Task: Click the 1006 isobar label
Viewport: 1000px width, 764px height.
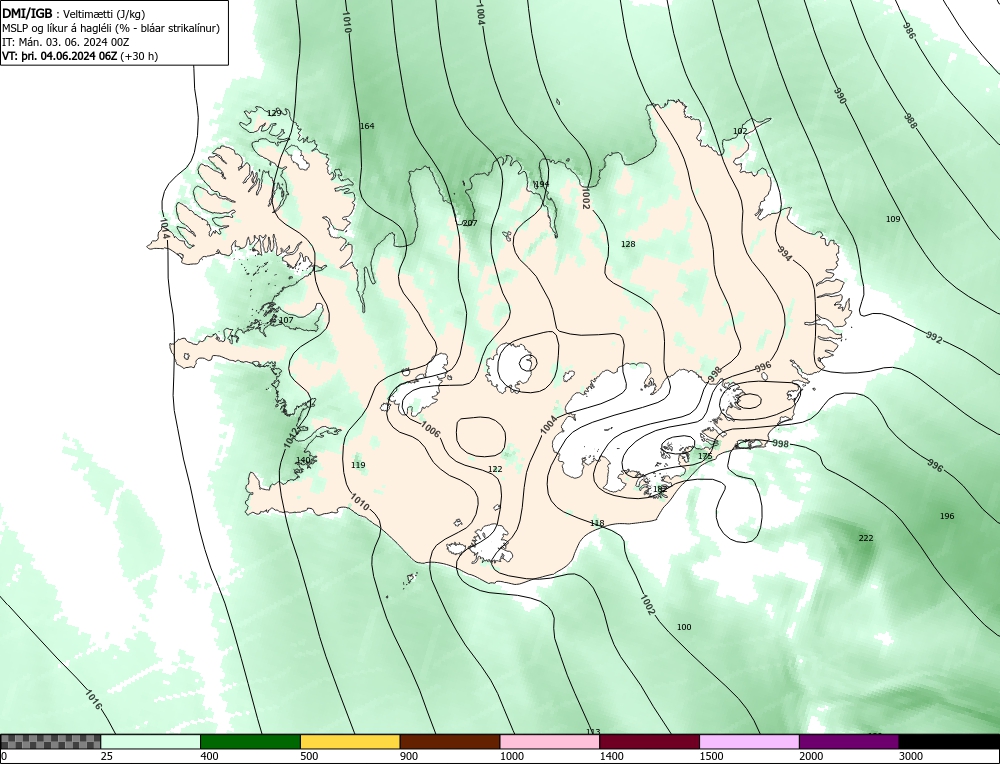Action: (x=430, y=430)
